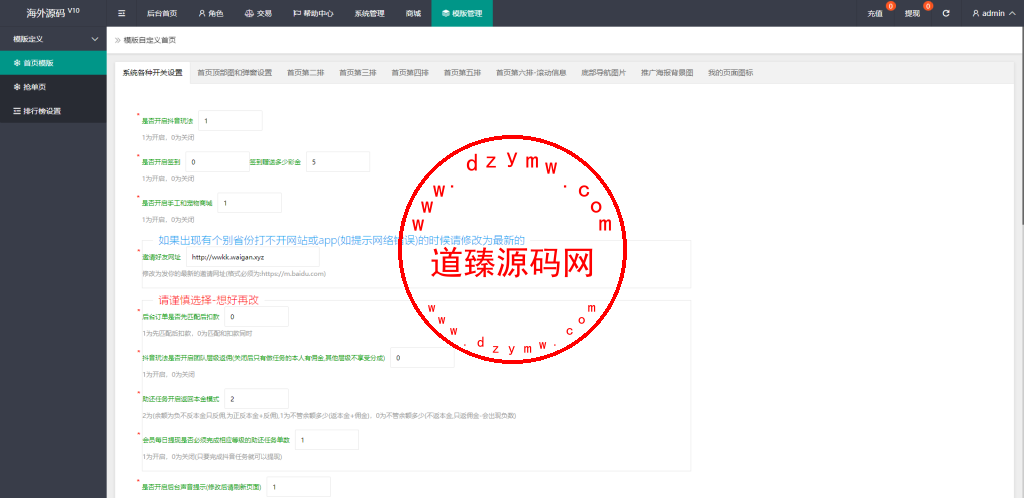Click the 抢单页 sidebar snowflake icon
Viewport: 1024px width, 498px height.
coord(17,87)
